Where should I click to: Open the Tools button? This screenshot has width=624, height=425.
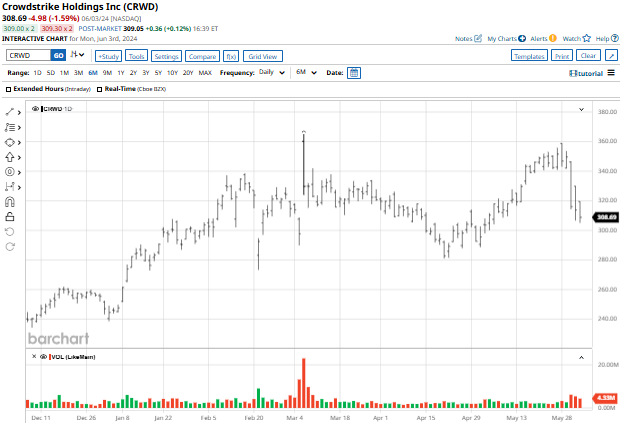tap(136, 56)
